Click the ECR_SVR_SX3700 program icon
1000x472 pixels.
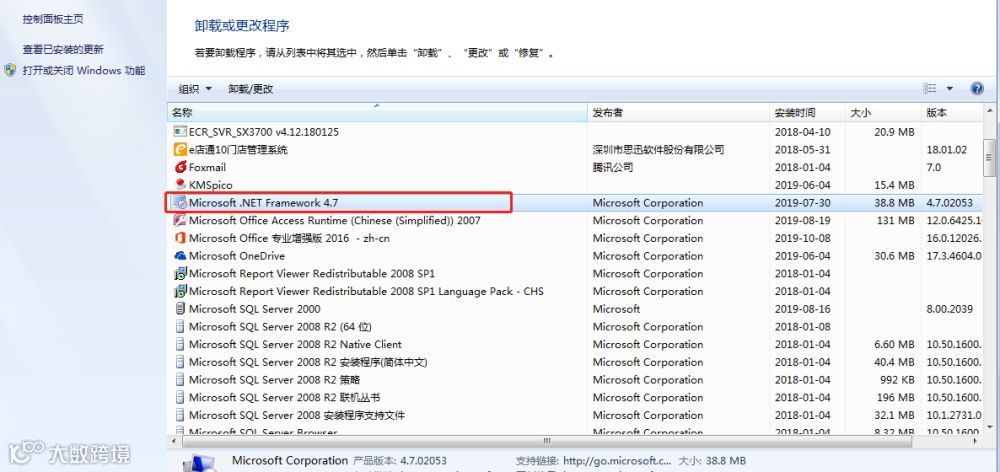click(x=180, y=132)
